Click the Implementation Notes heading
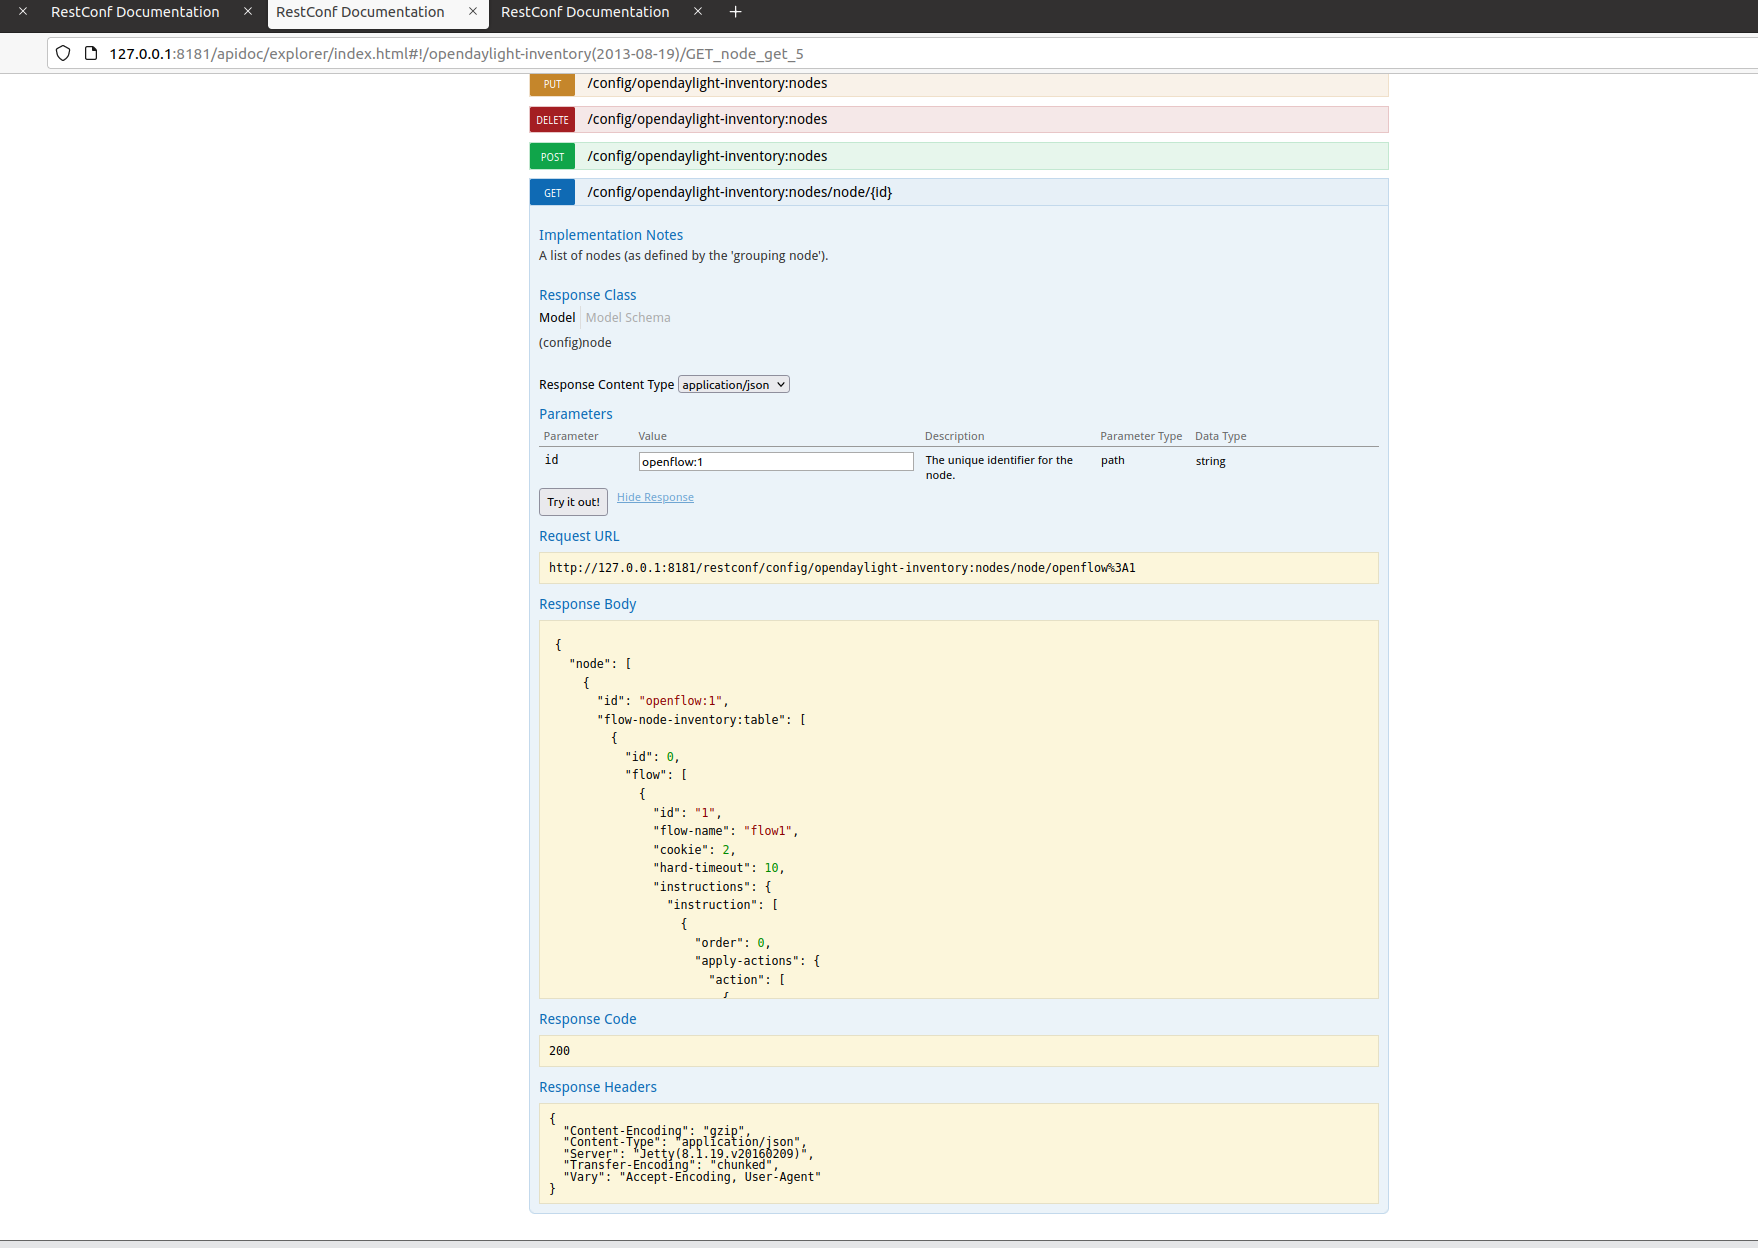 (x=611, y=235)
